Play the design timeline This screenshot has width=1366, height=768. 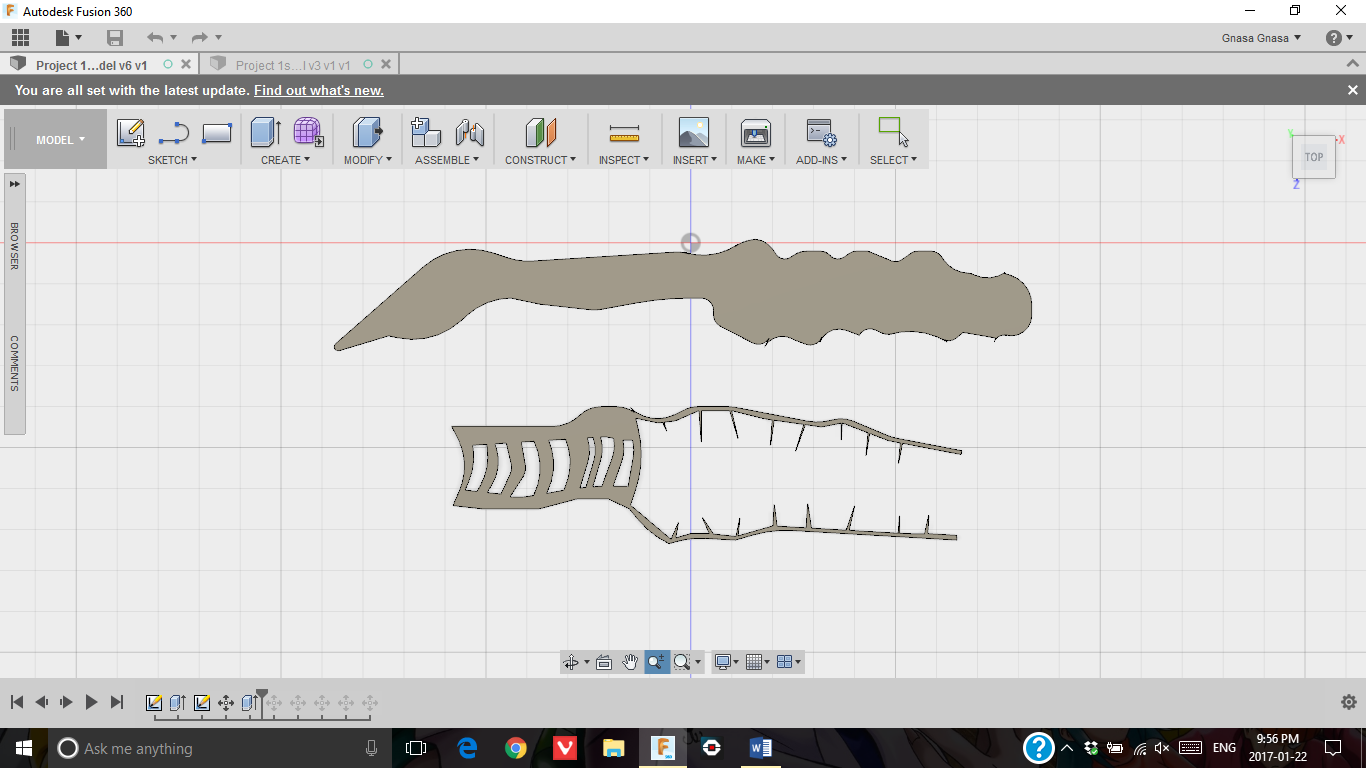[92, 703]
